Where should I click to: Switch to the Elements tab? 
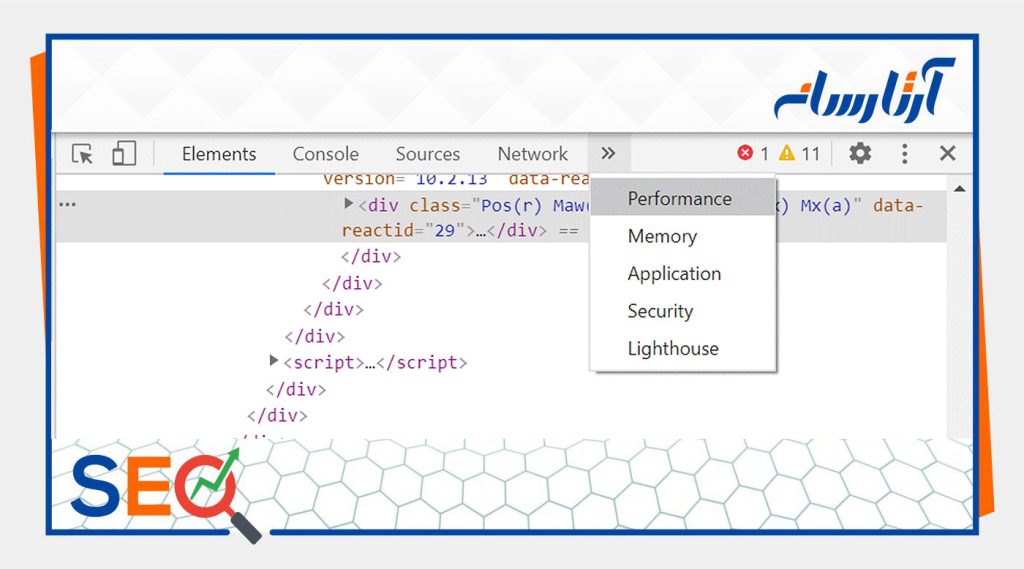[219, 154]
